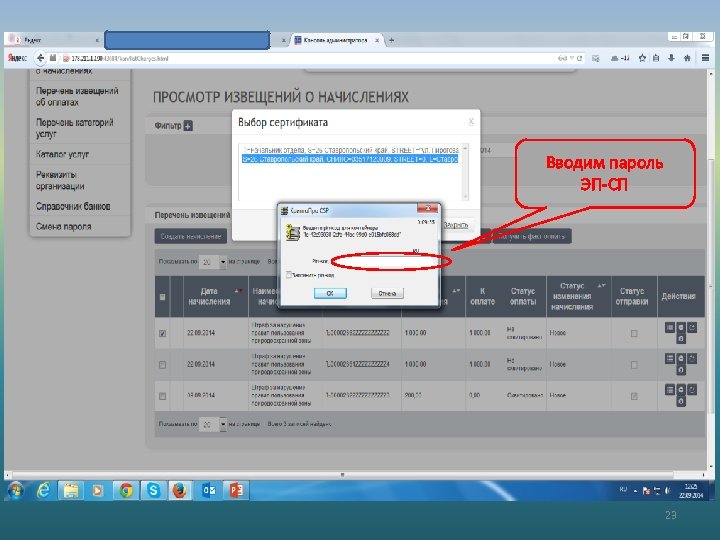Close the CryptoPro CSP dialog

tap(428, 208)
